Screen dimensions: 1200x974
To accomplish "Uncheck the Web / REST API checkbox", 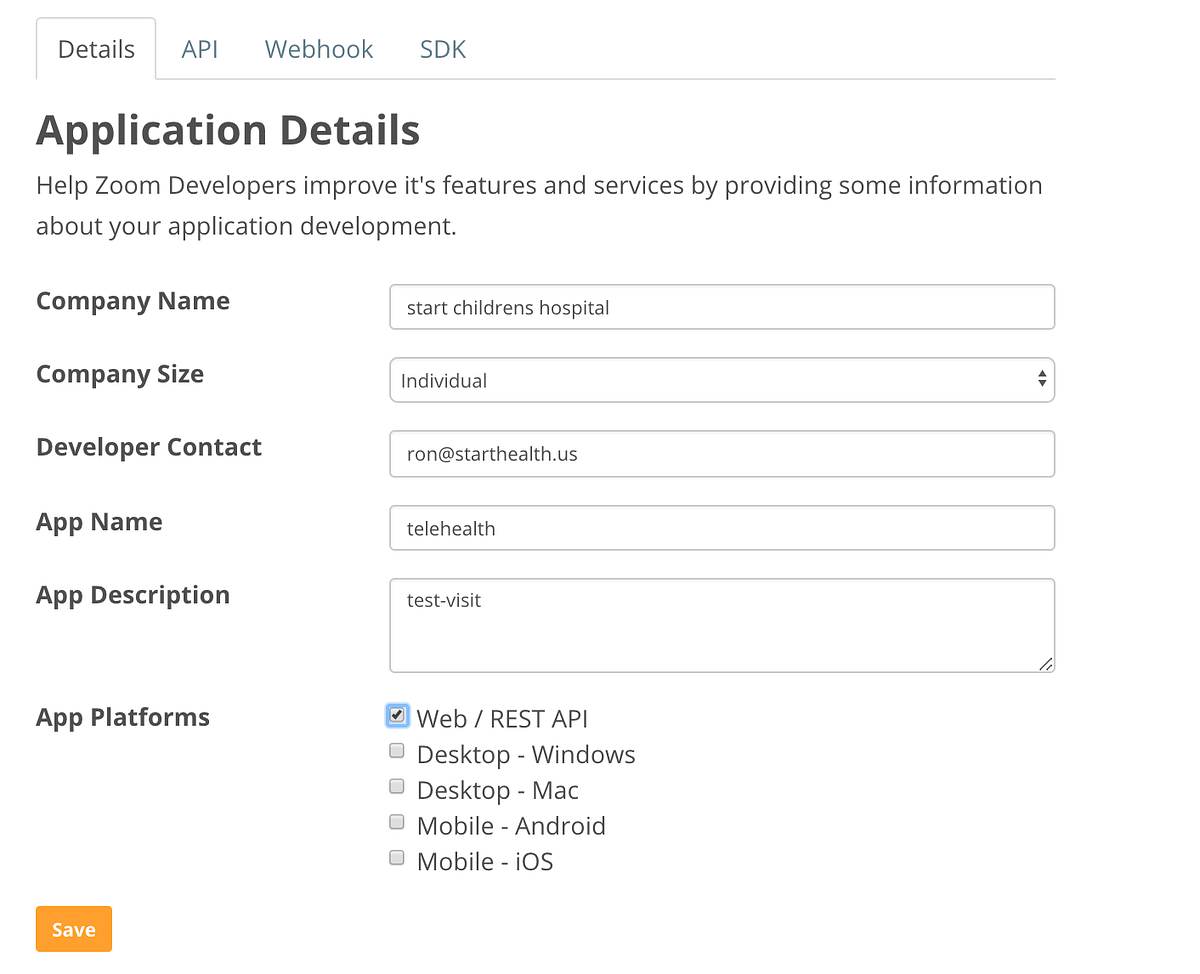I will pos(398,715).
